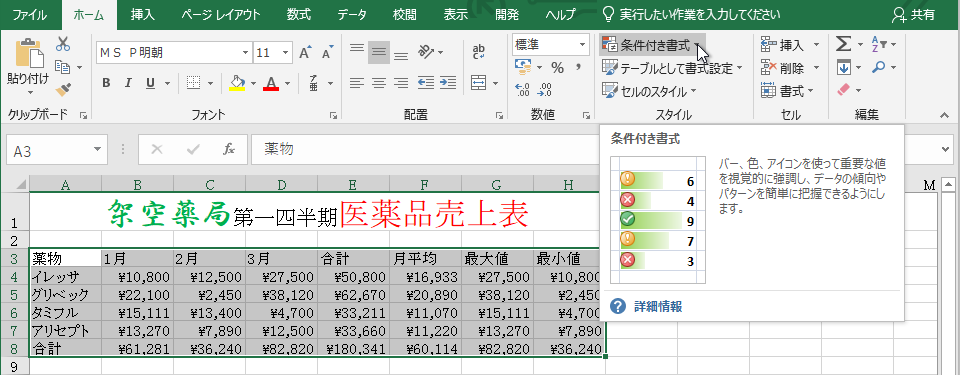Expand the Name Box dropdown arrow
The image size is (960, 375).
[97, 150]
